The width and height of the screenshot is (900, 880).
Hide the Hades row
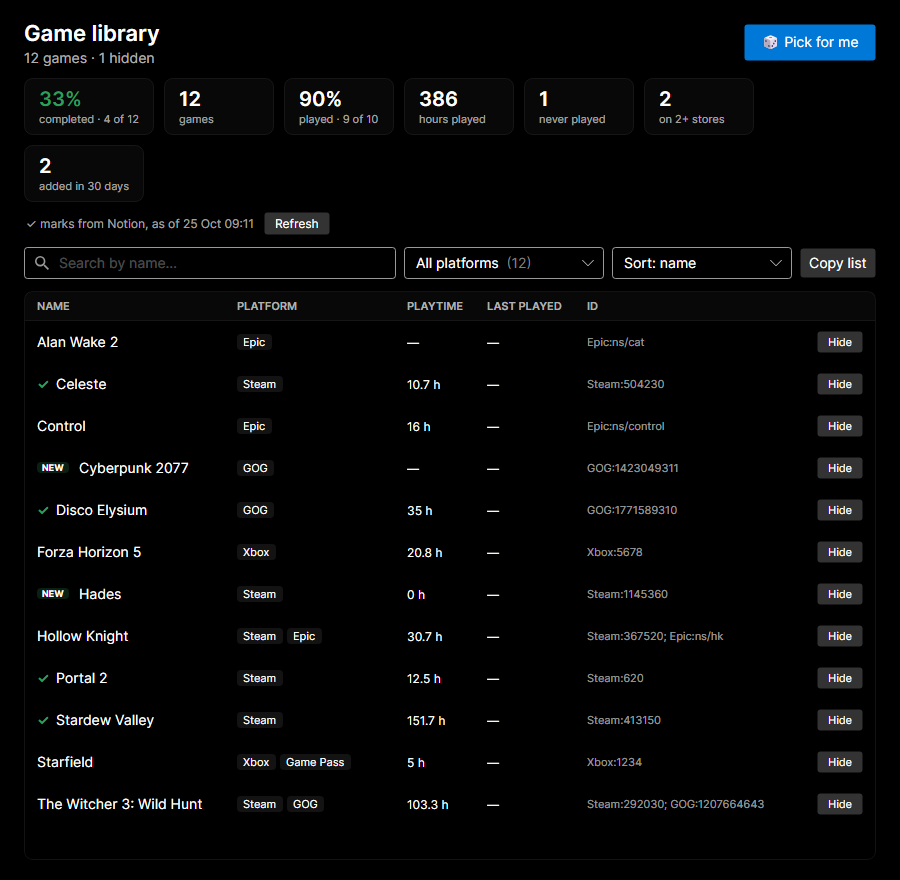839,594
